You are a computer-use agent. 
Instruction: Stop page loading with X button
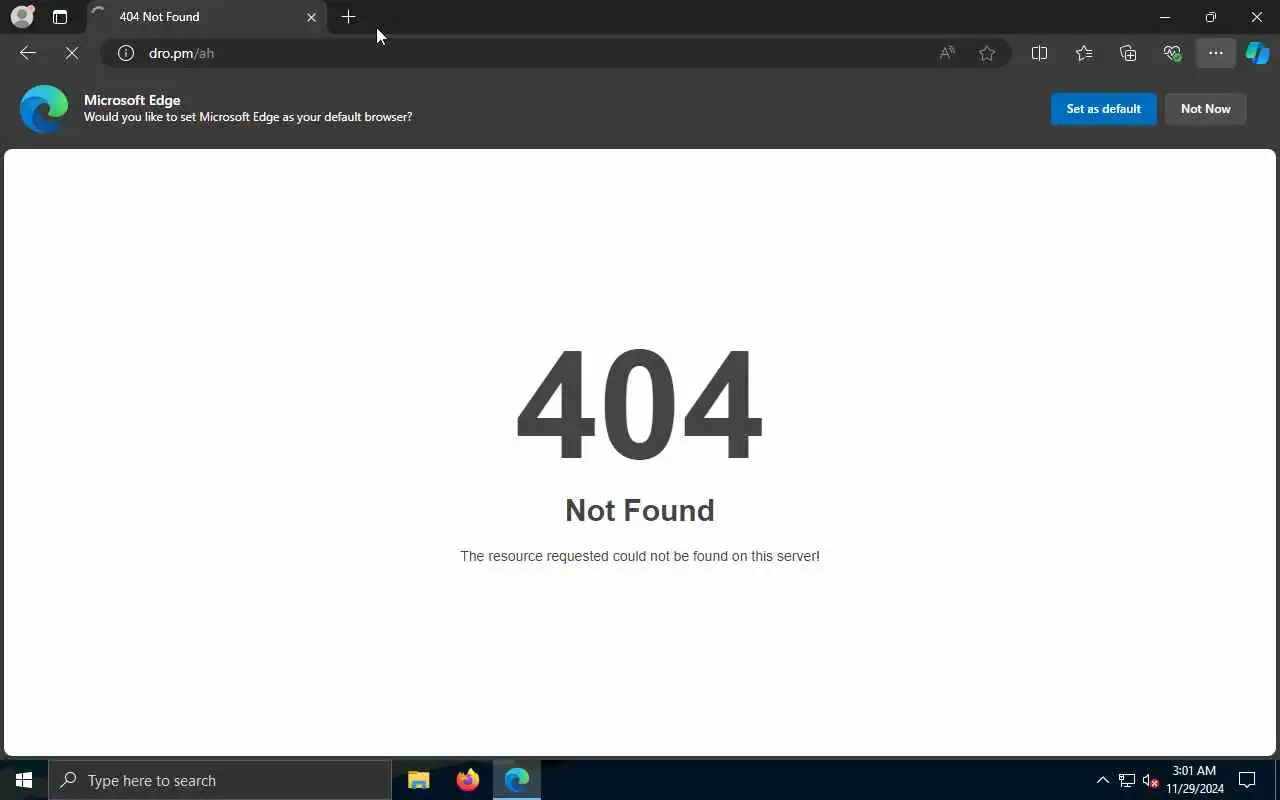(72, 53)
